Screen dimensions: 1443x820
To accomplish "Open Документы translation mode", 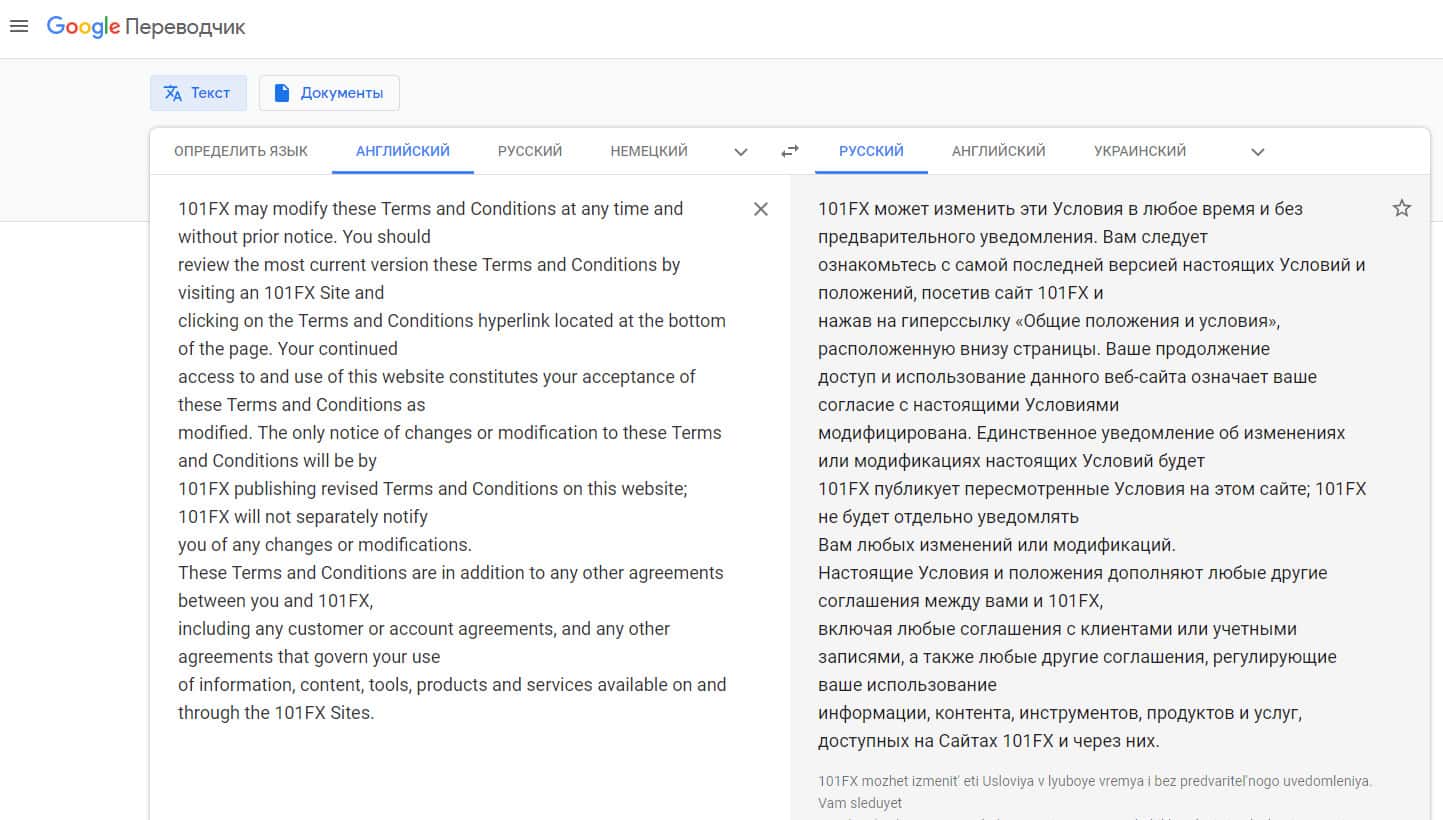I will click(x=329, y=93).
